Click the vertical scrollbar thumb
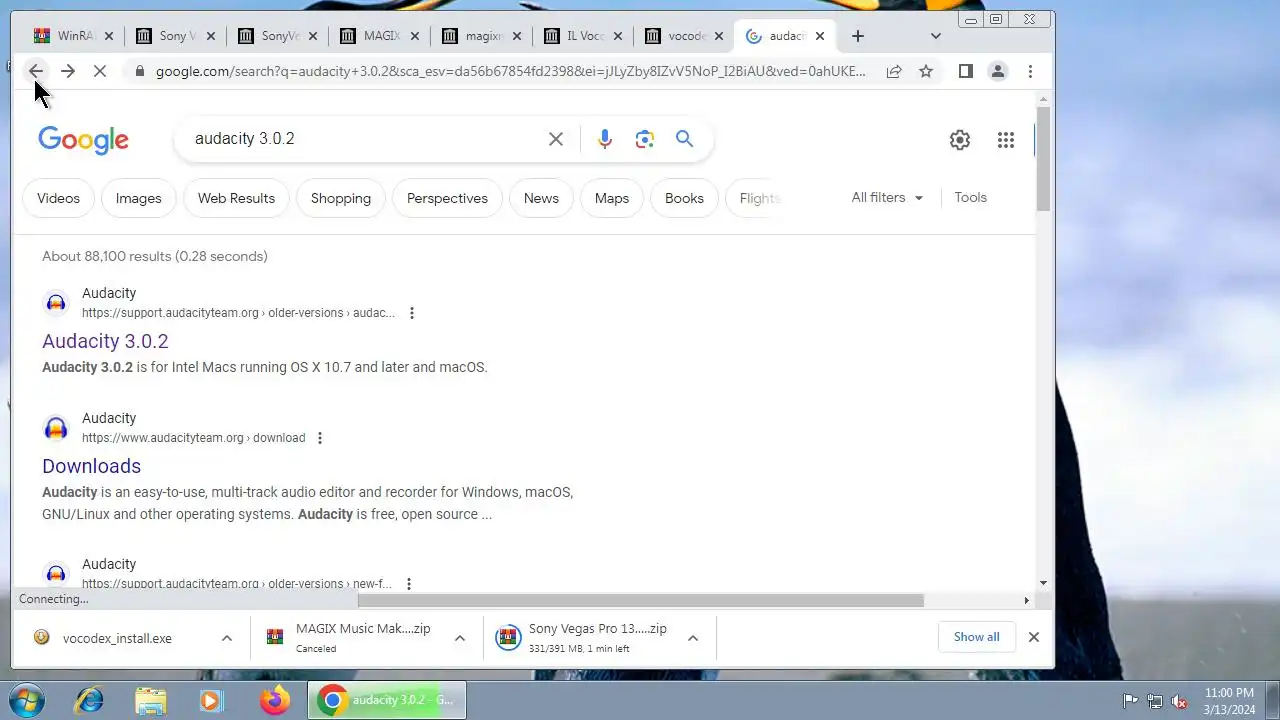This screenshot has height=720, width=1280. (1044, 158)
